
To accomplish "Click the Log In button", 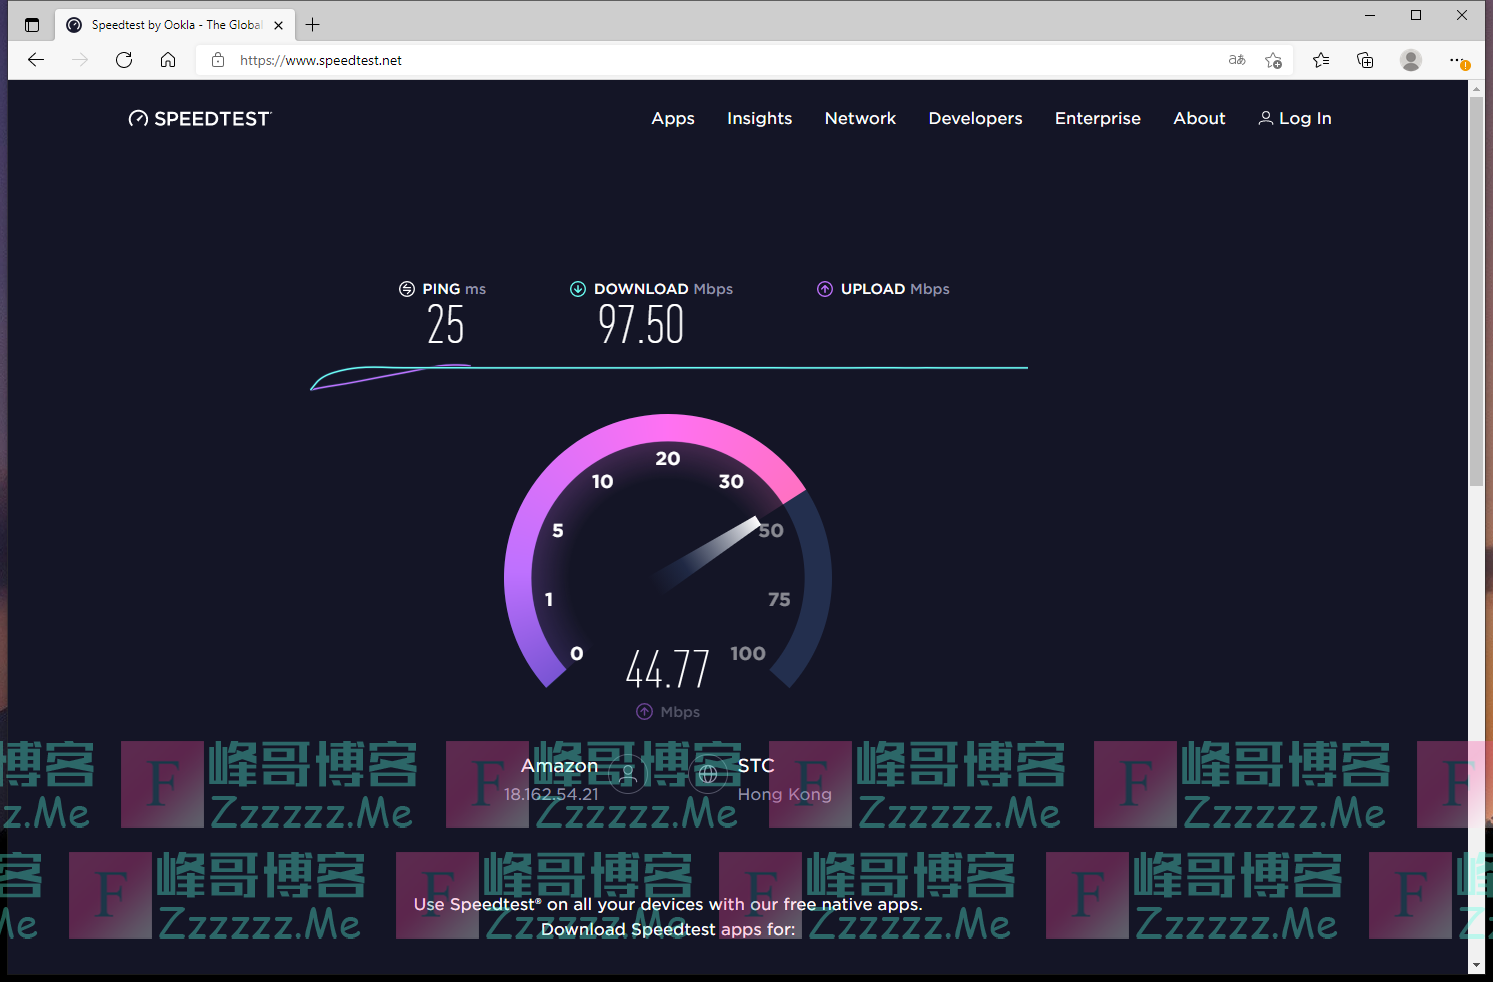I will tap(1295, 119).
